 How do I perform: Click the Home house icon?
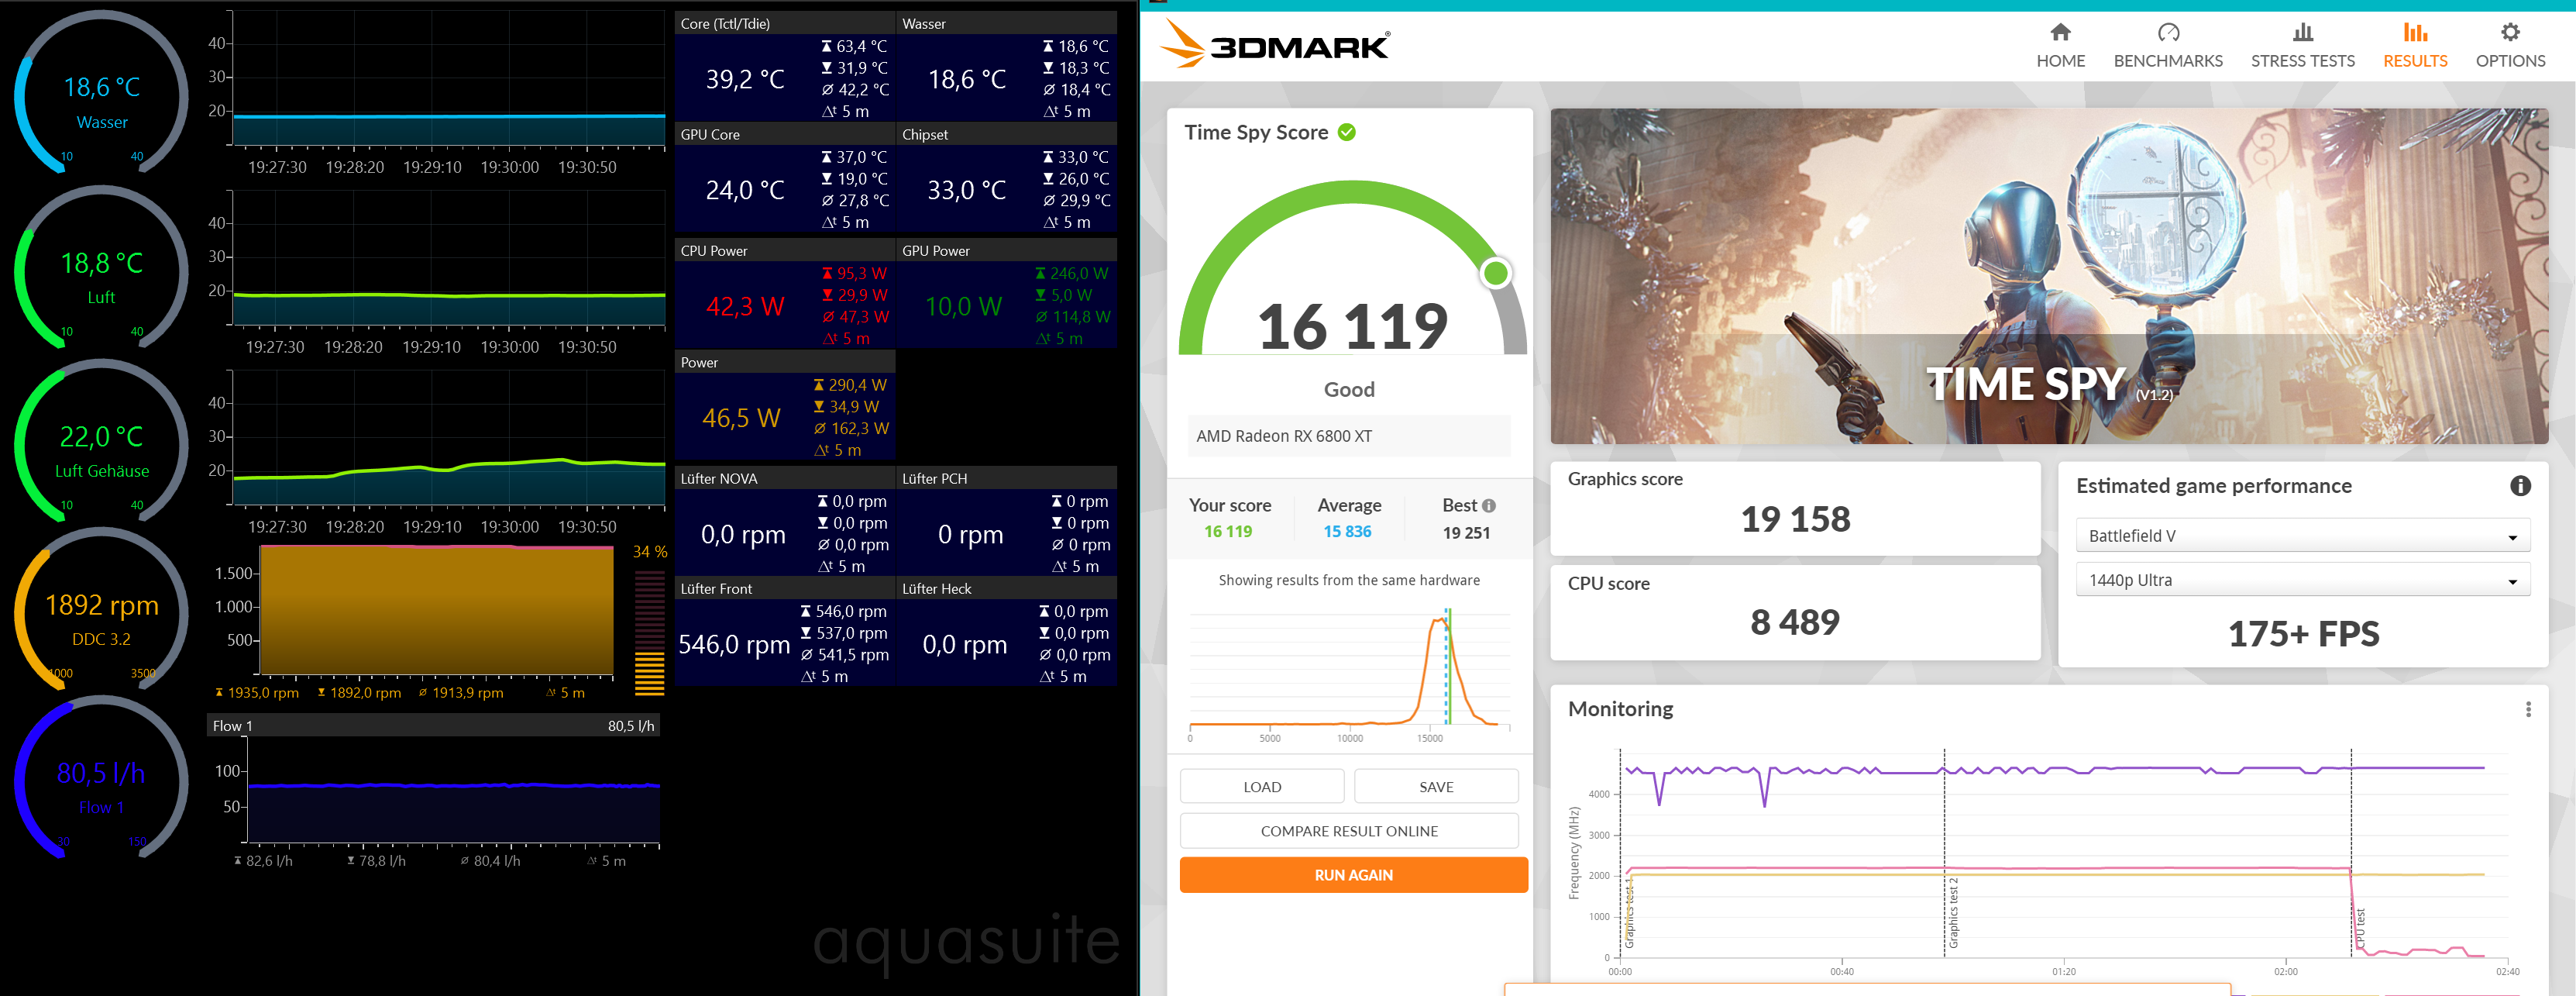(2060, 32)
